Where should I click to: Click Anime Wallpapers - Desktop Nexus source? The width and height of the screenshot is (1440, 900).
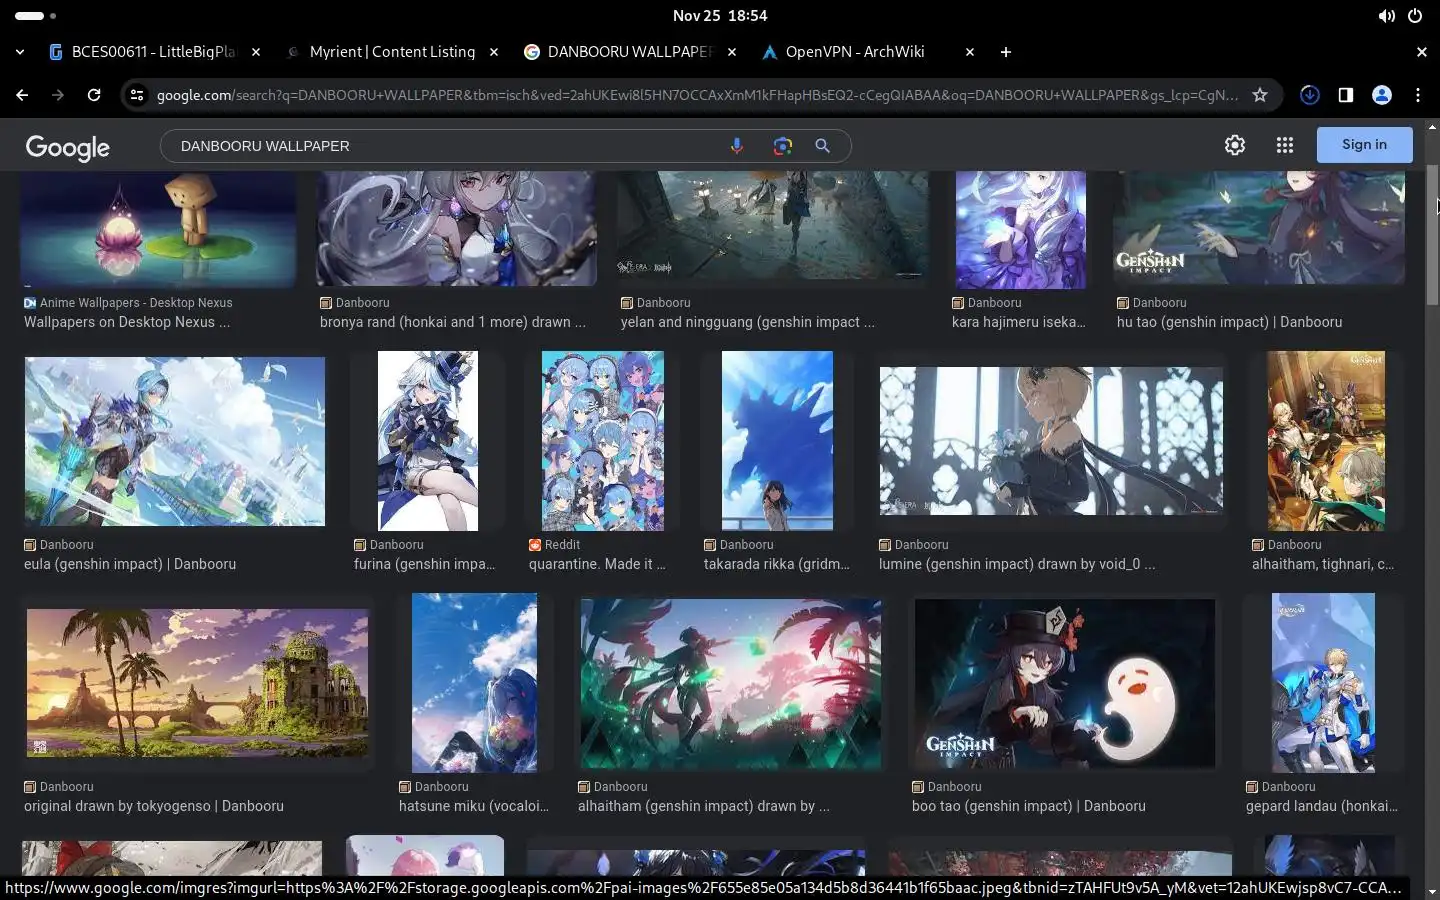(136, 303)
